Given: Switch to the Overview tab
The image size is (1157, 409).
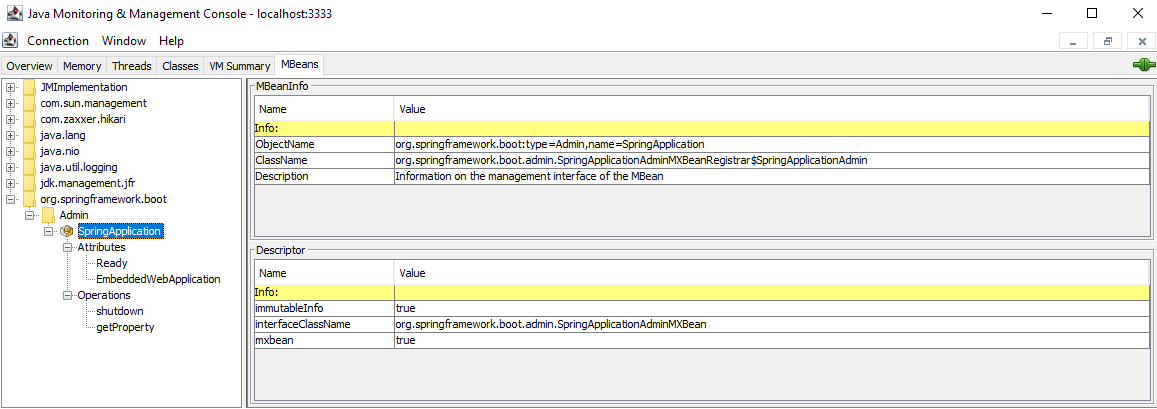Looking at the screenshot, I should click(30, 66).
